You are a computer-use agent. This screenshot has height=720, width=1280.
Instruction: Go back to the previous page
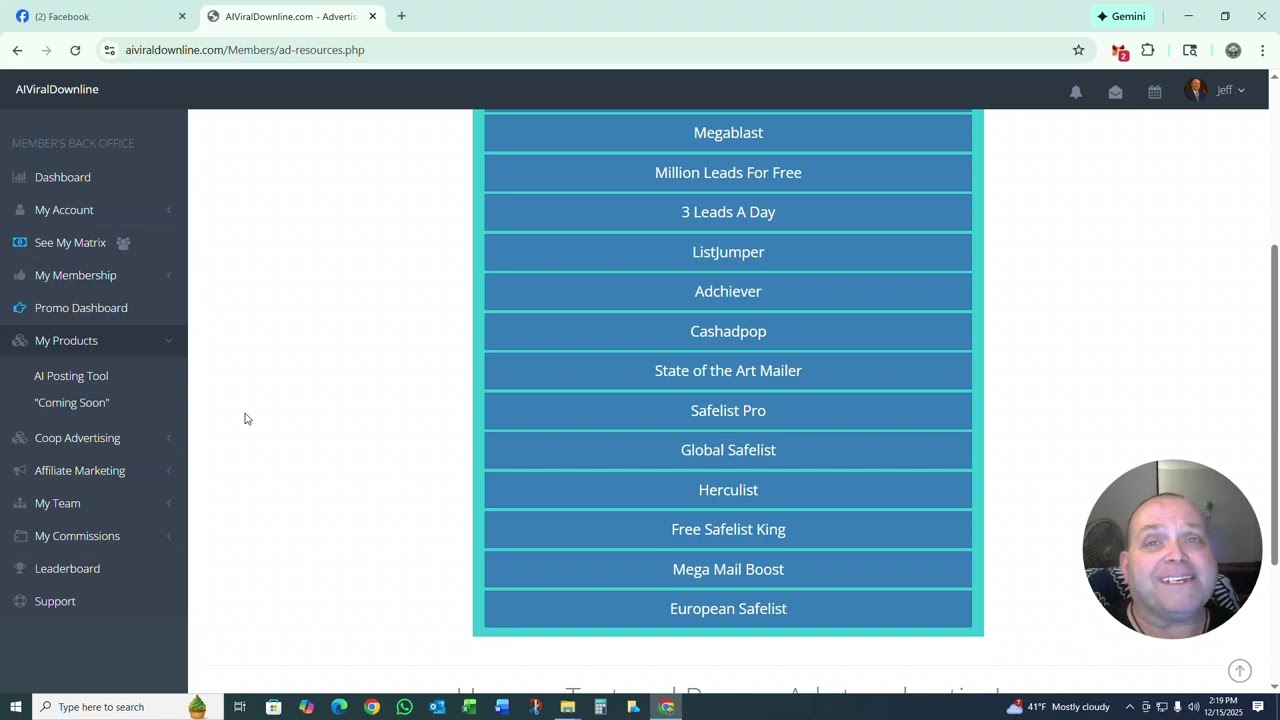[x=17, y=50]
